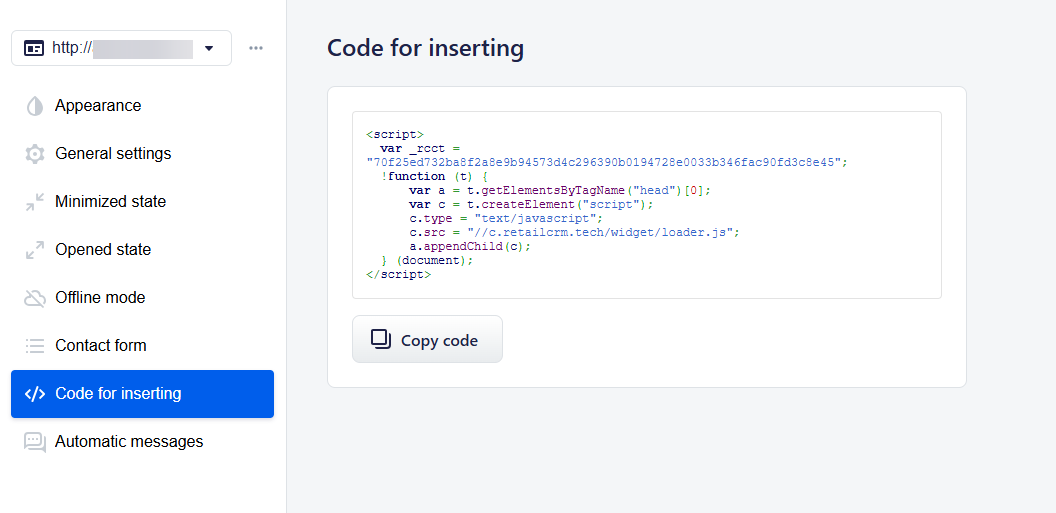Click the Contact form list icon
Screen dimensions: 1056x513
(35, 346)
